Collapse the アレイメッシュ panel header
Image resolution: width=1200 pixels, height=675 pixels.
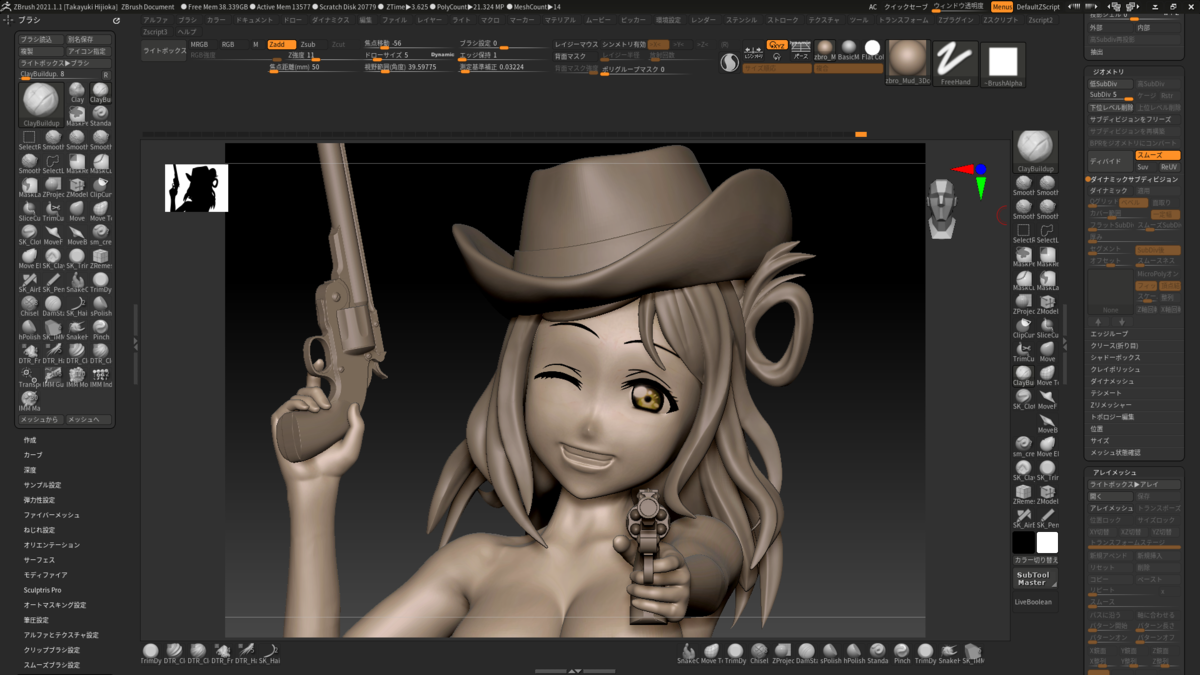(x=1115, y=472)
